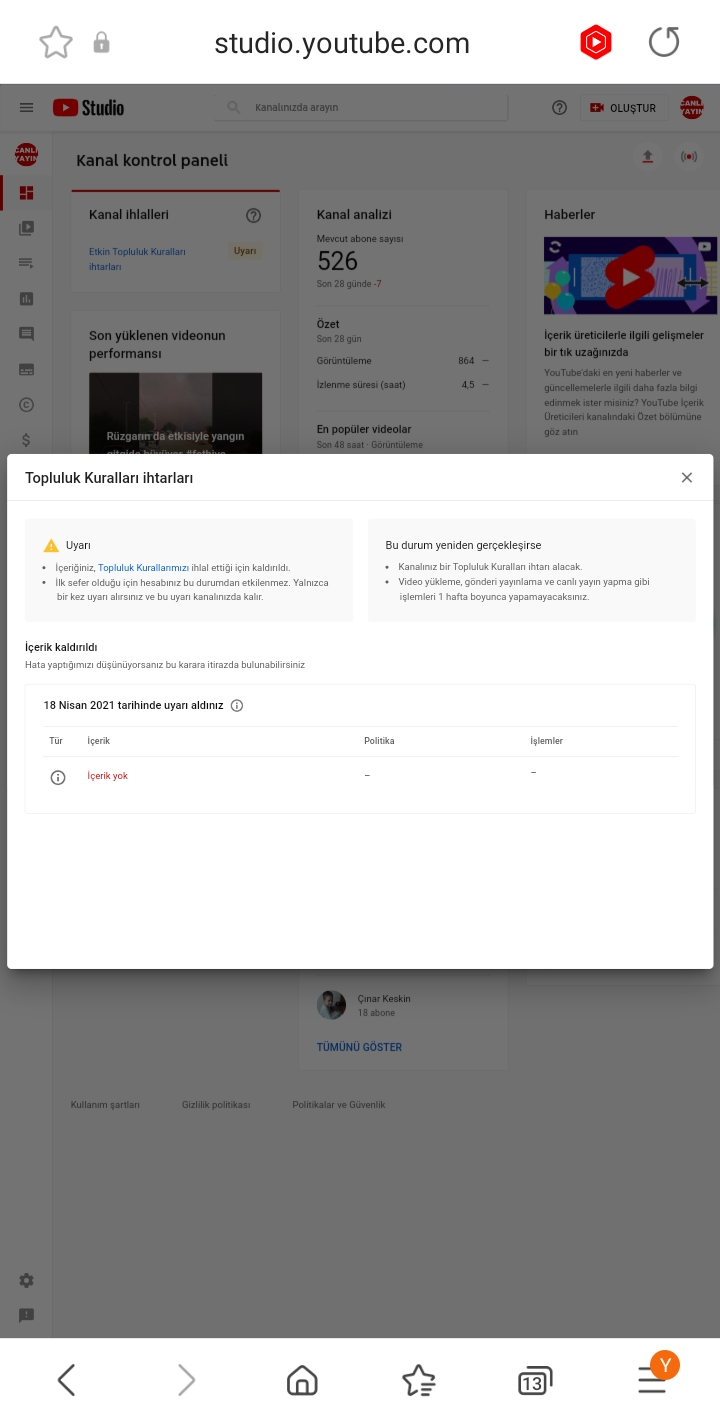Open the YouTube Studio hamburger menu
The height and width of the screenshot is (1422, 720).
[x=27, y=108]
